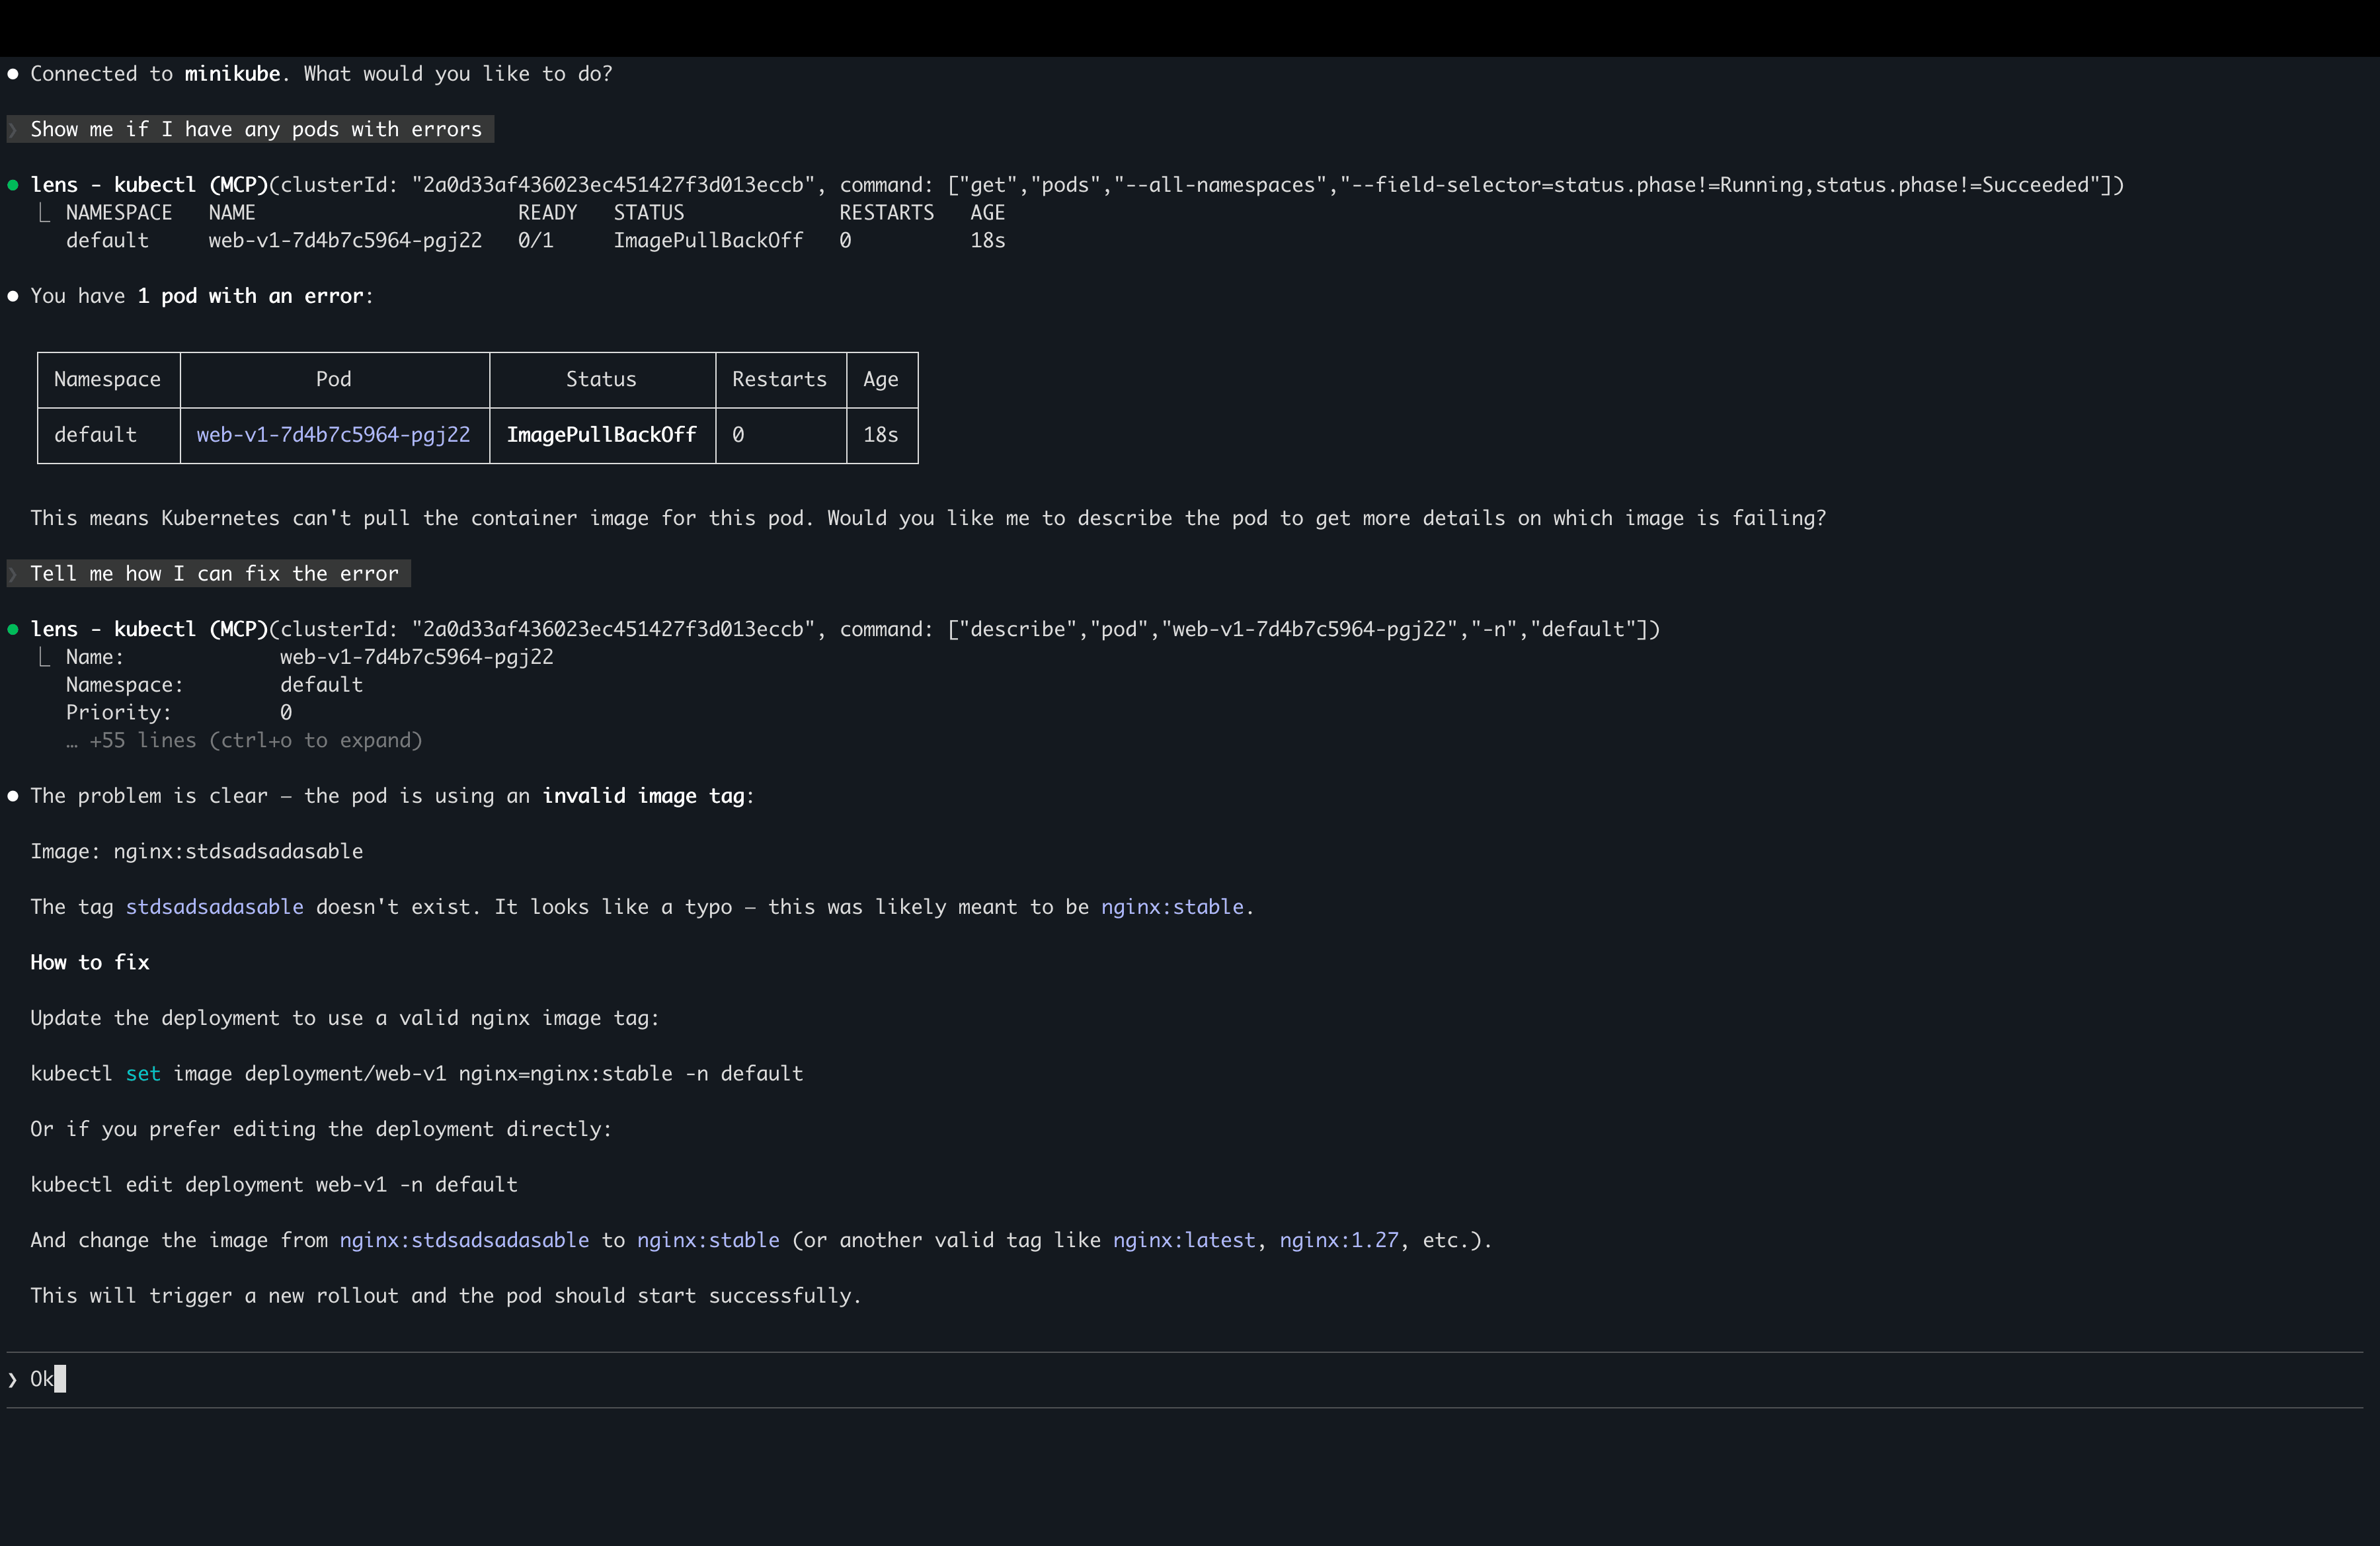Open the web-v1-7d4b7c5964-pgj22 pod link in table

[333, 435]
